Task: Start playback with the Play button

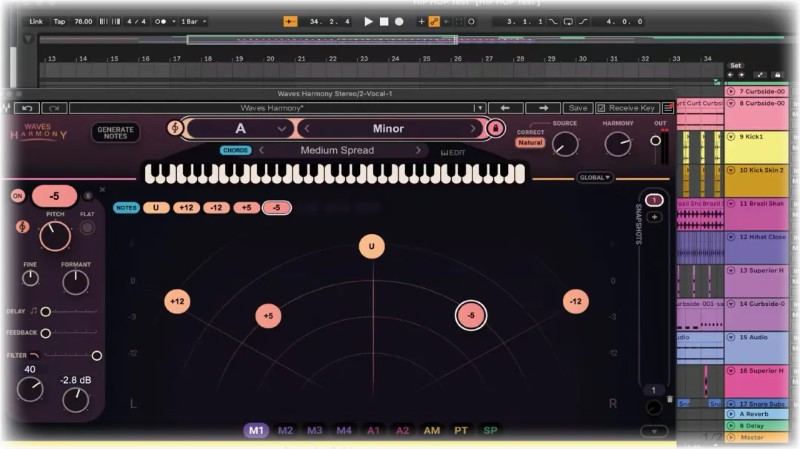Action: [368, 21]
